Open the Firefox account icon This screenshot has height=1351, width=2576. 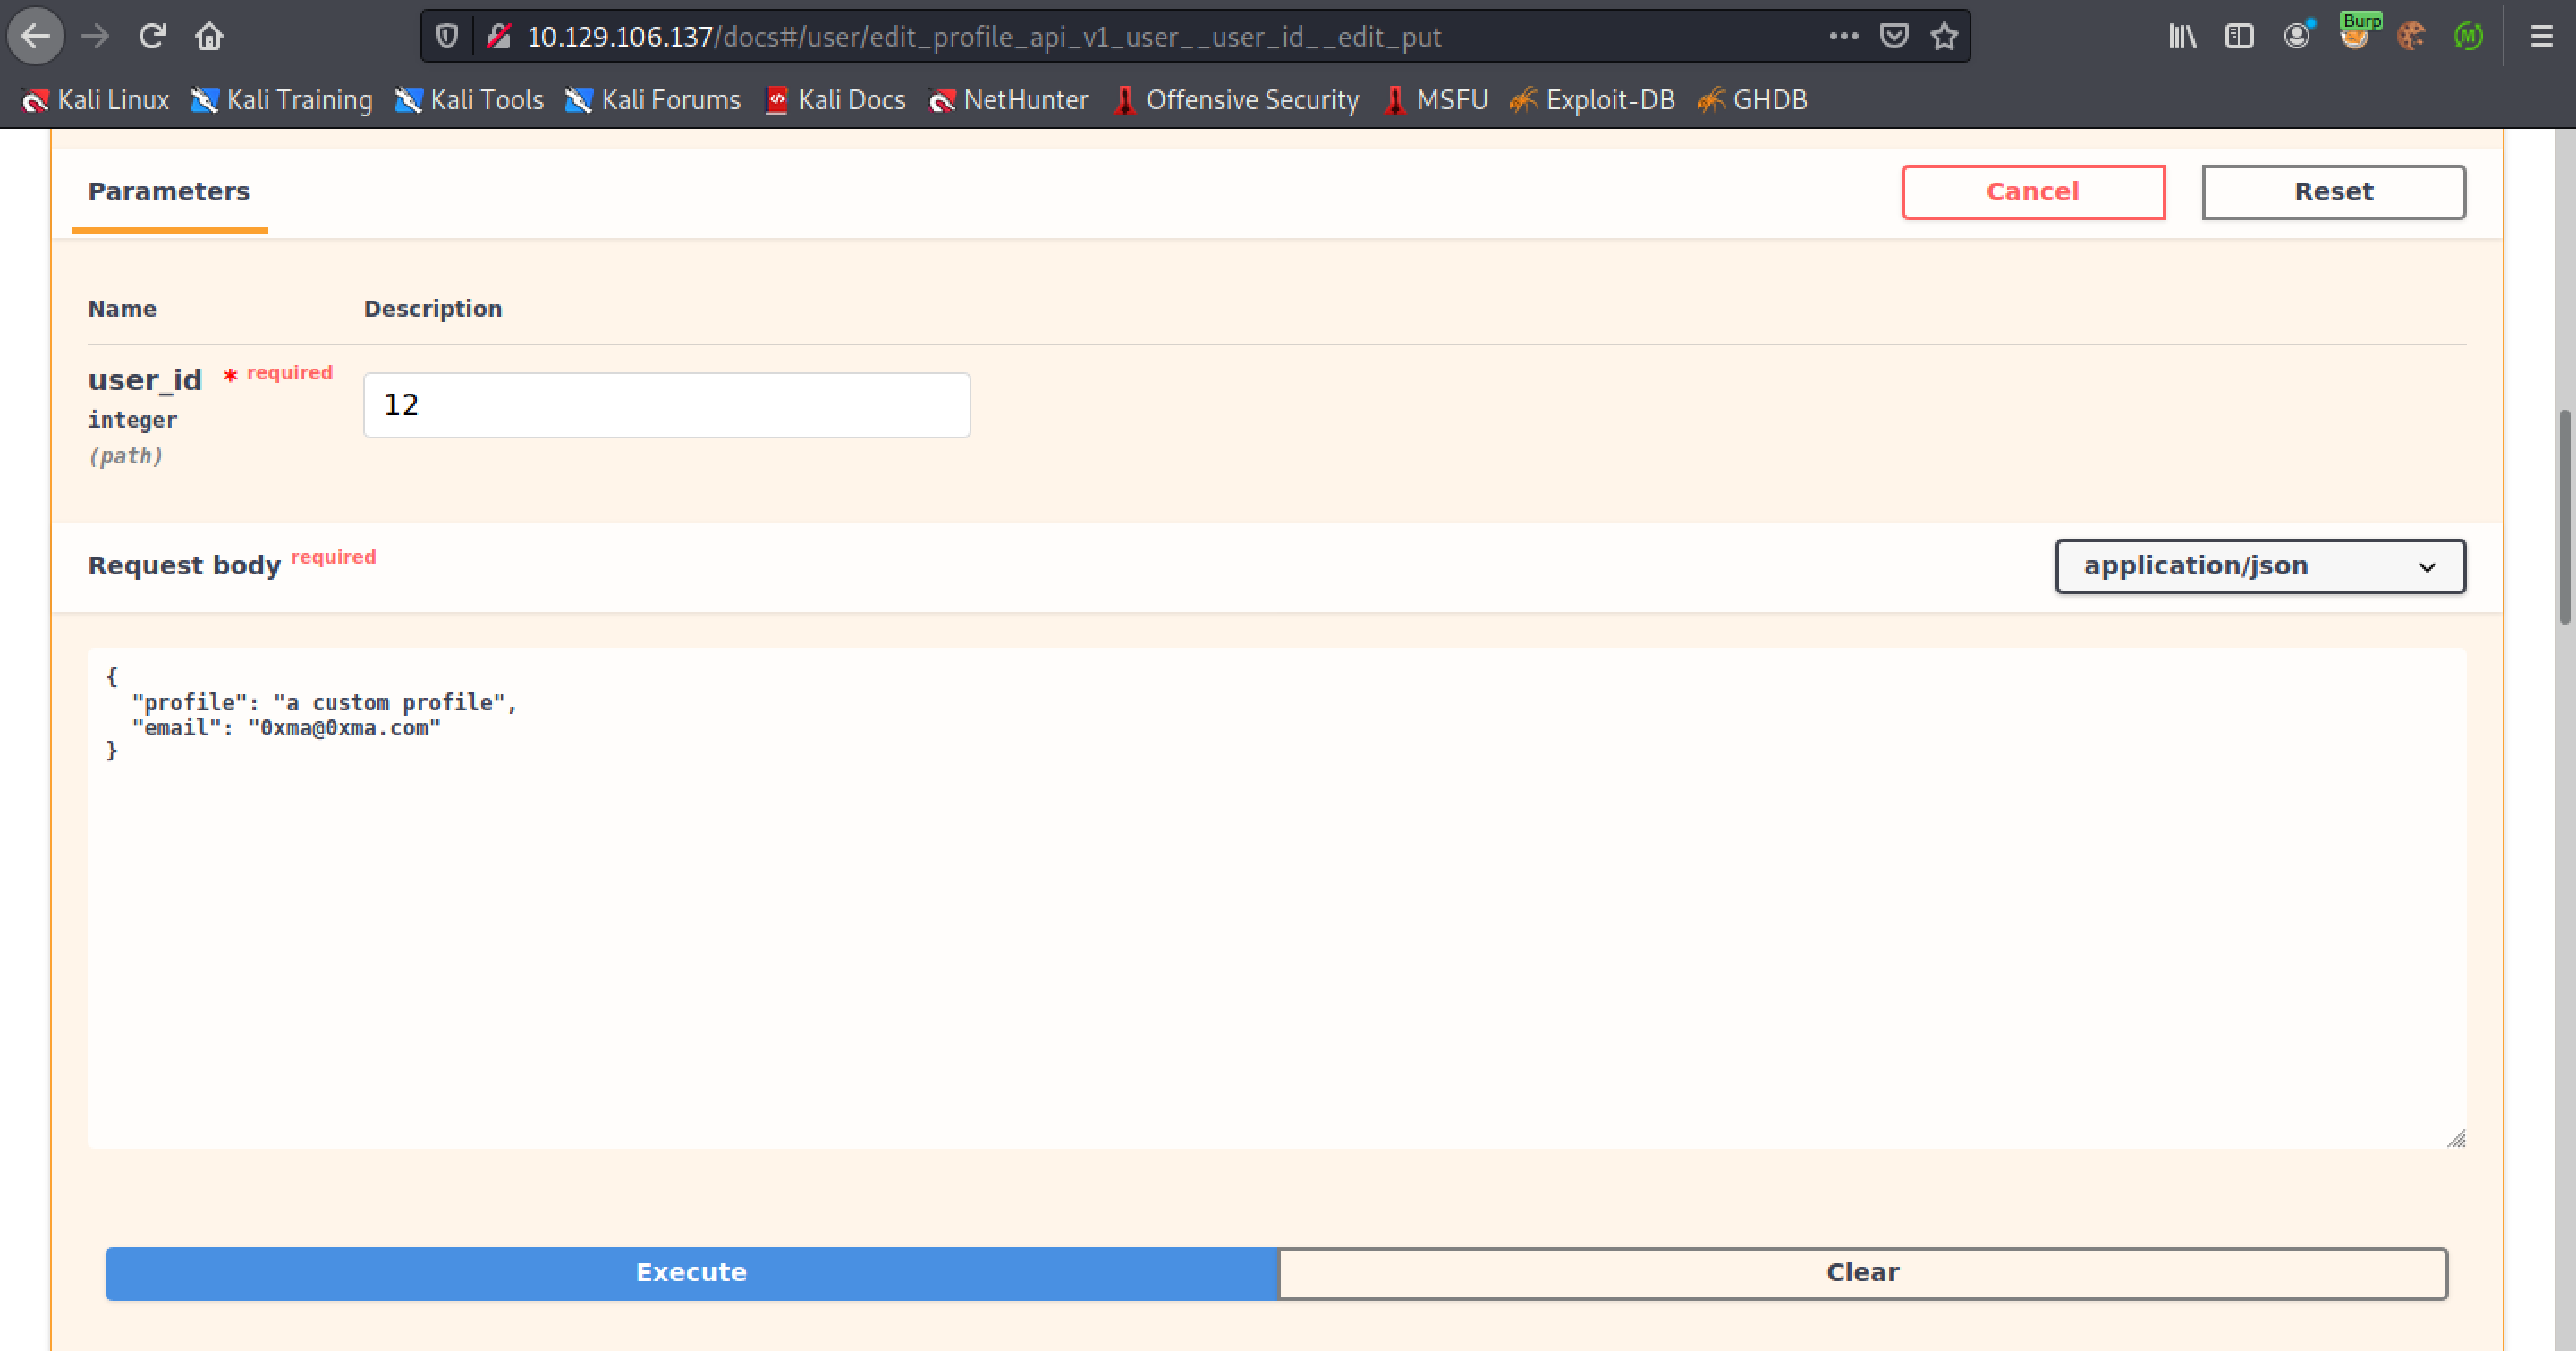click(2297, 37)
